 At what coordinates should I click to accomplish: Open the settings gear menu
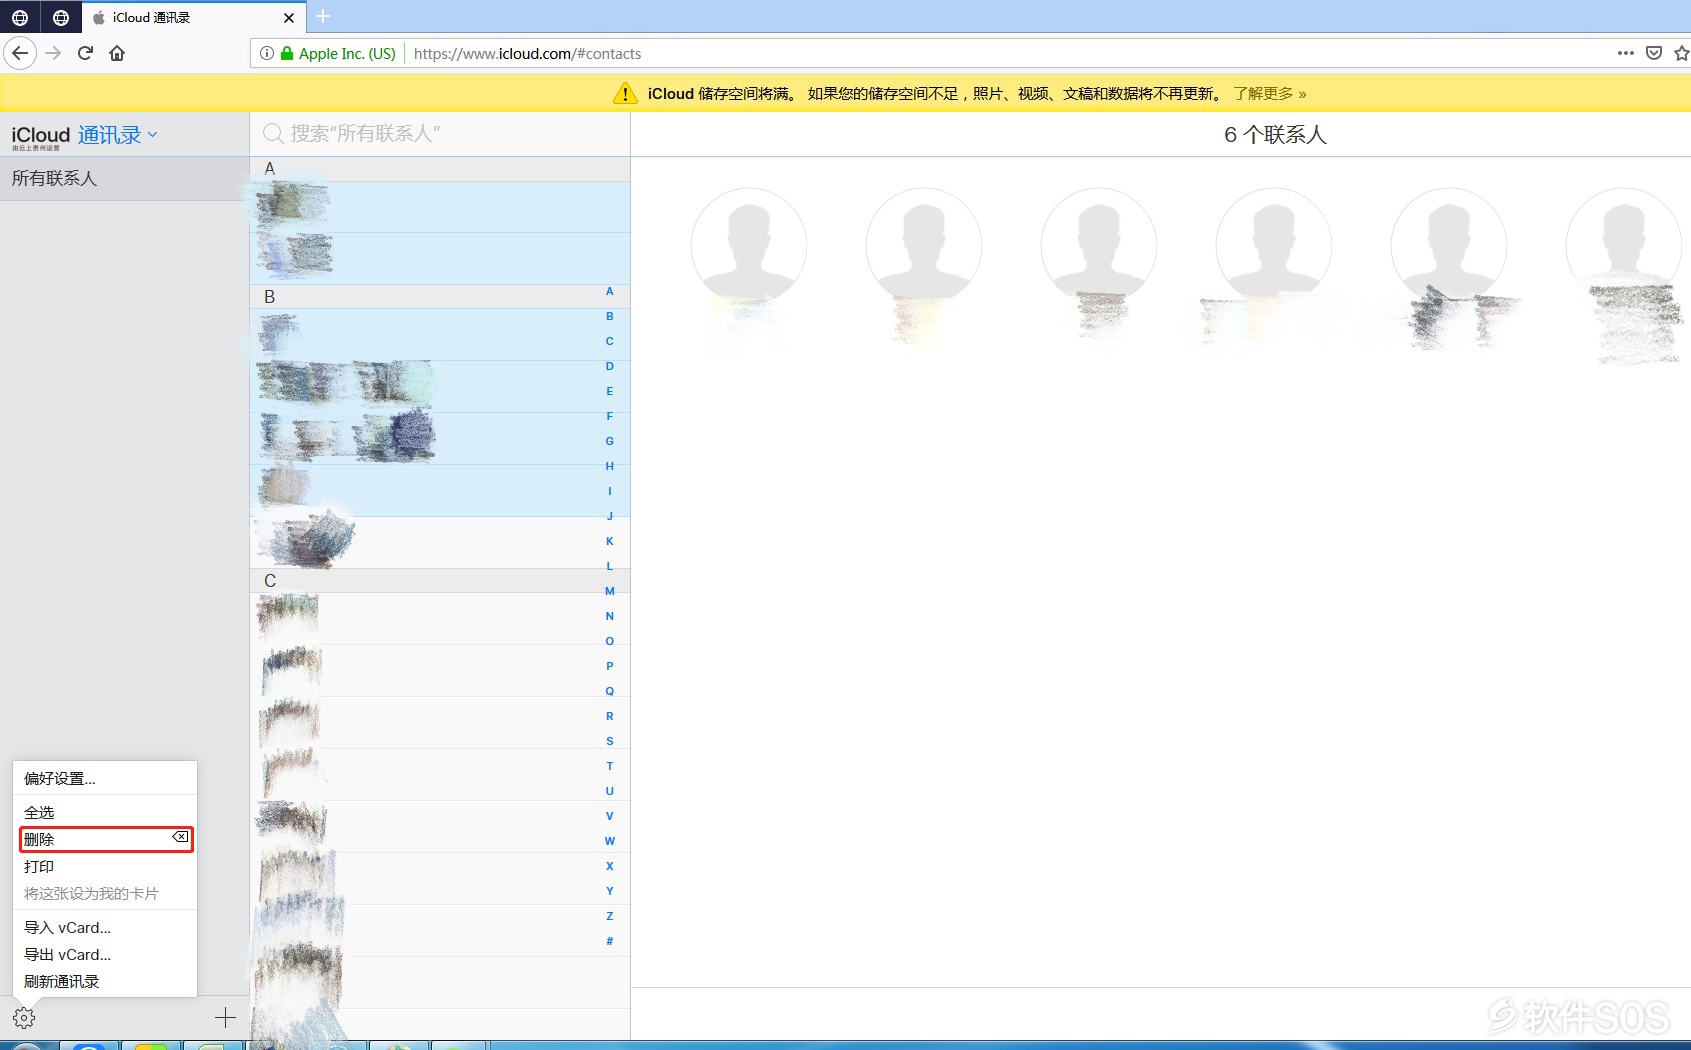(24, 1018)
